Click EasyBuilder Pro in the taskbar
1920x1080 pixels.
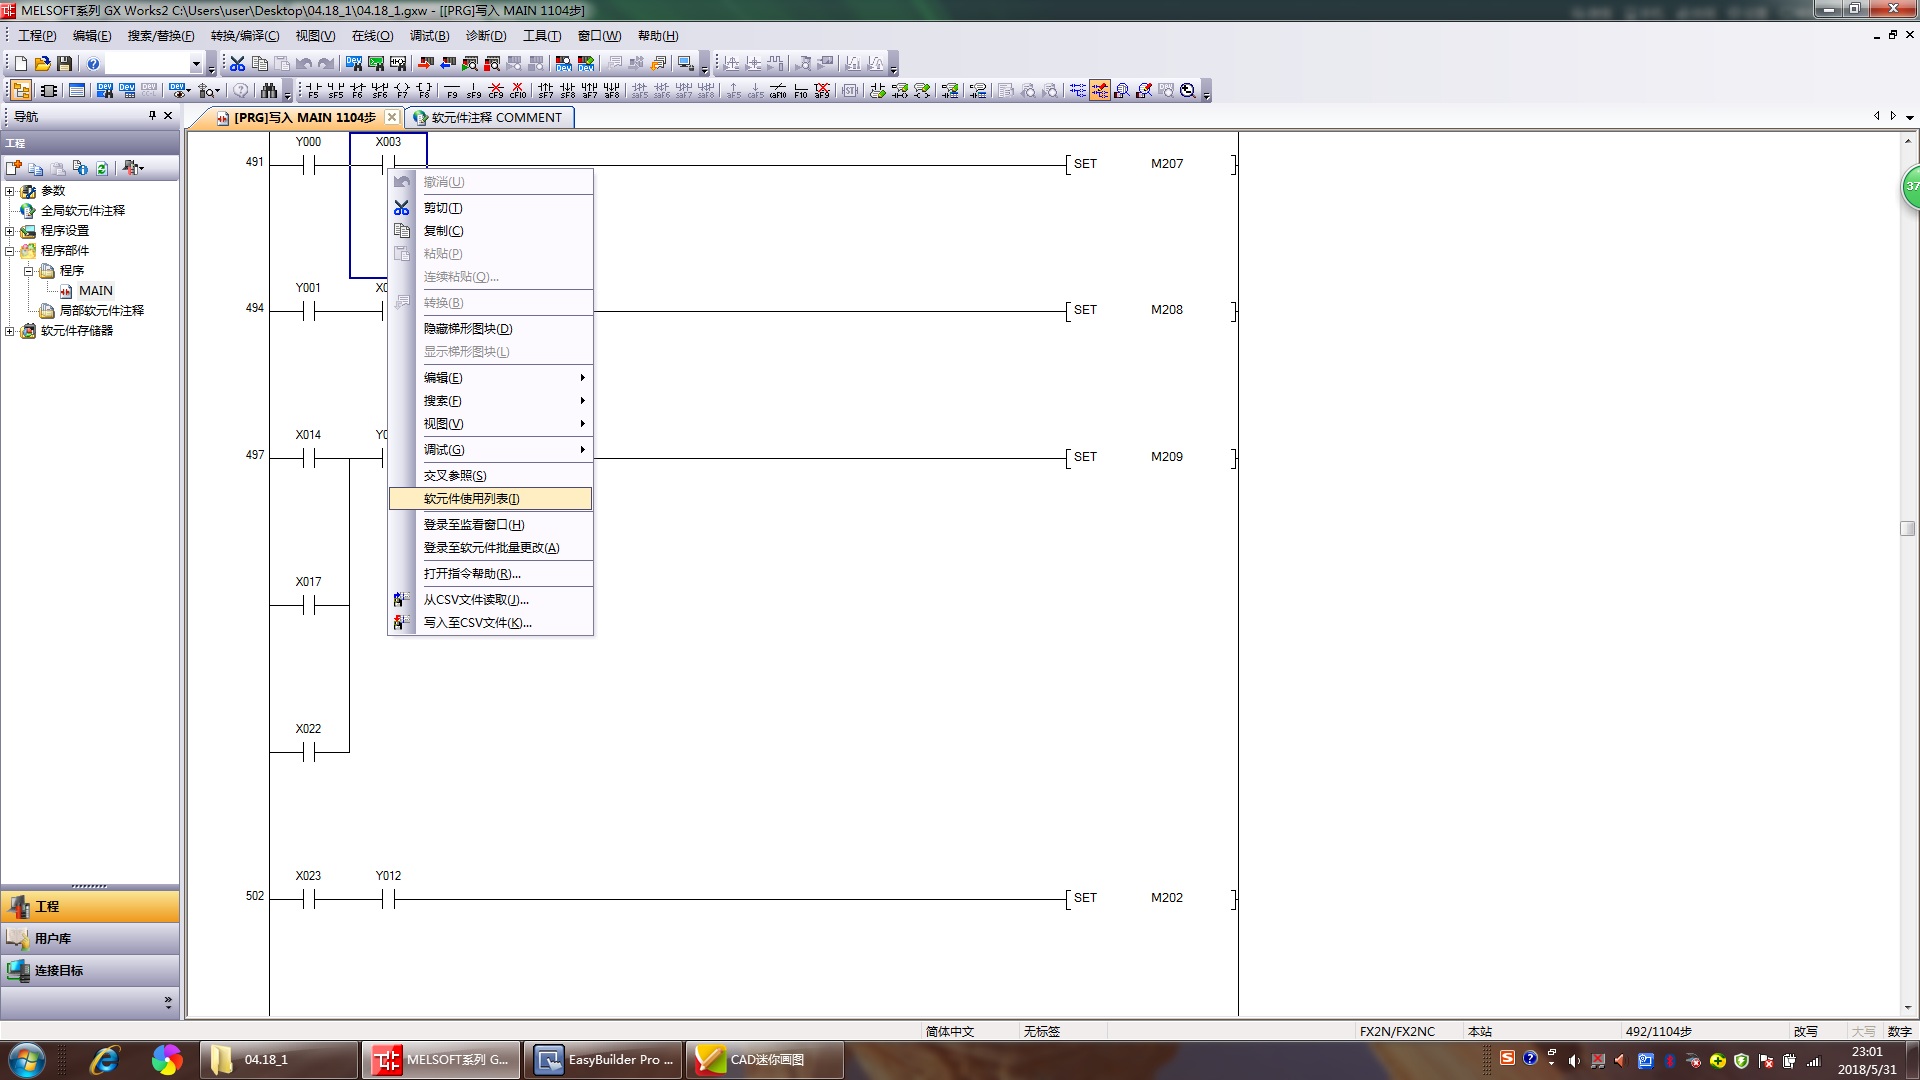pyautogui.click(x=603, y=1060)
